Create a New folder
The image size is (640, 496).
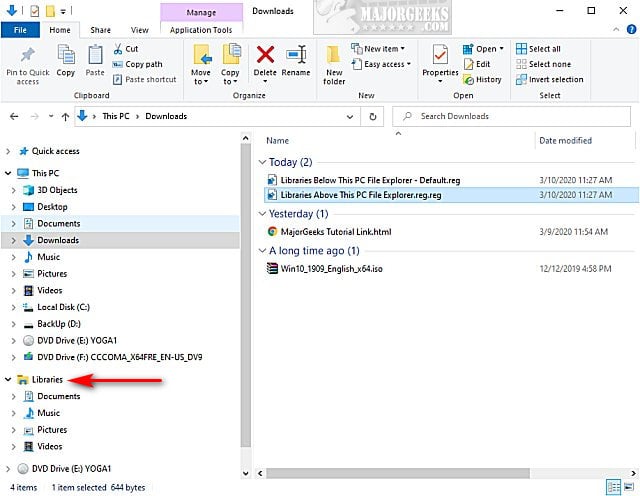pos(334,65)
